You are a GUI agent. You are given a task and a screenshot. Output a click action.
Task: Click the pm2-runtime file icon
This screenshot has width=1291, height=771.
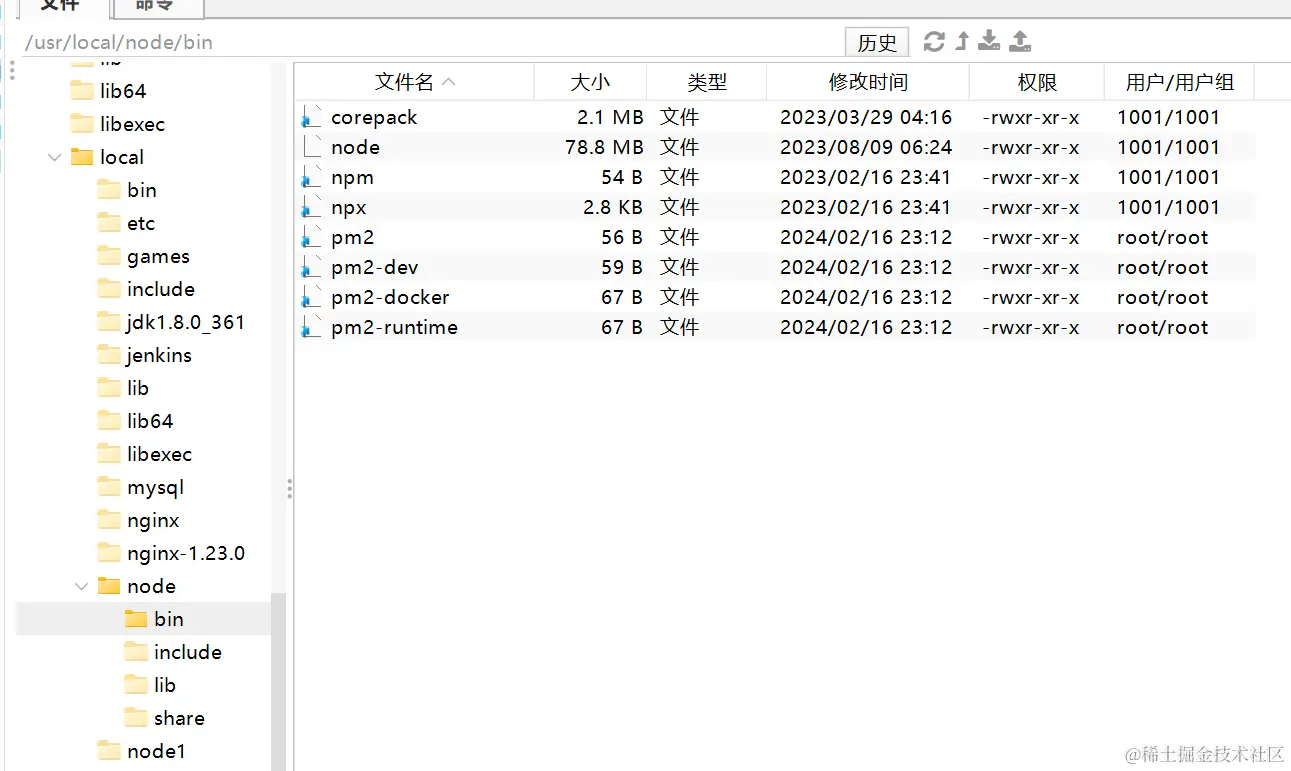(x=312, y=328)
